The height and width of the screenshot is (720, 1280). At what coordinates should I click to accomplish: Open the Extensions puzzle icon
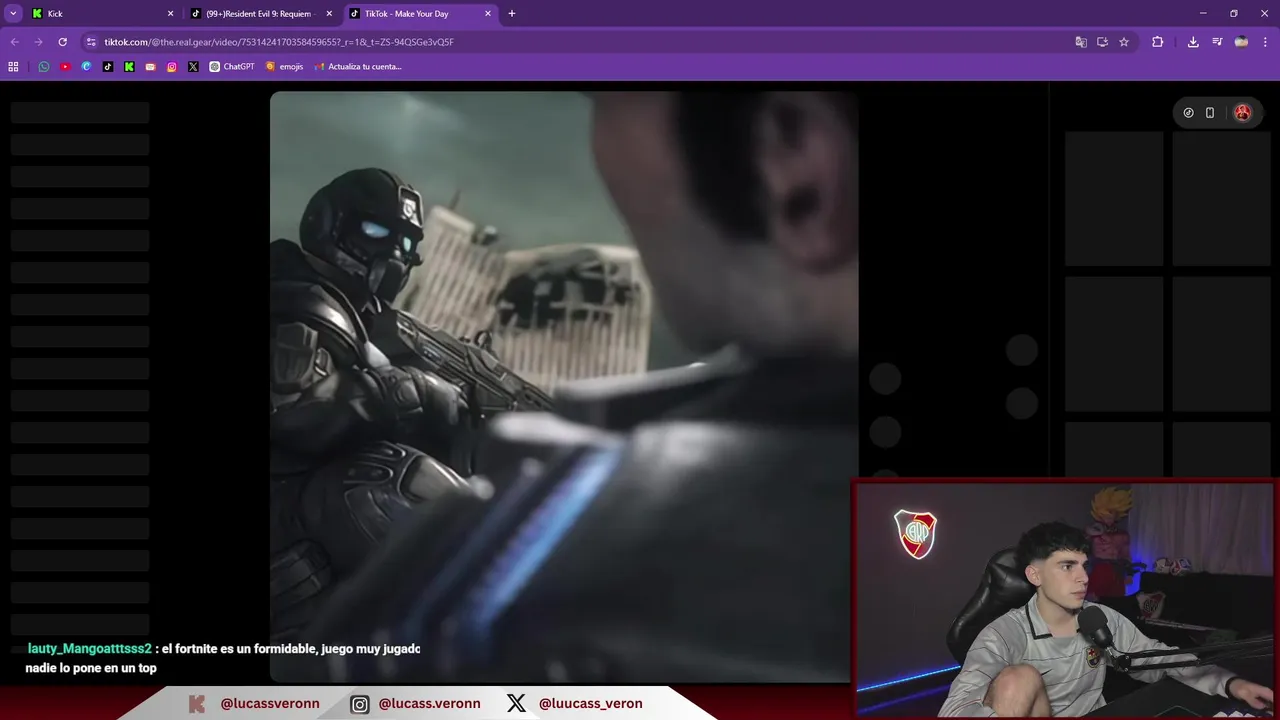[1157, 42]
